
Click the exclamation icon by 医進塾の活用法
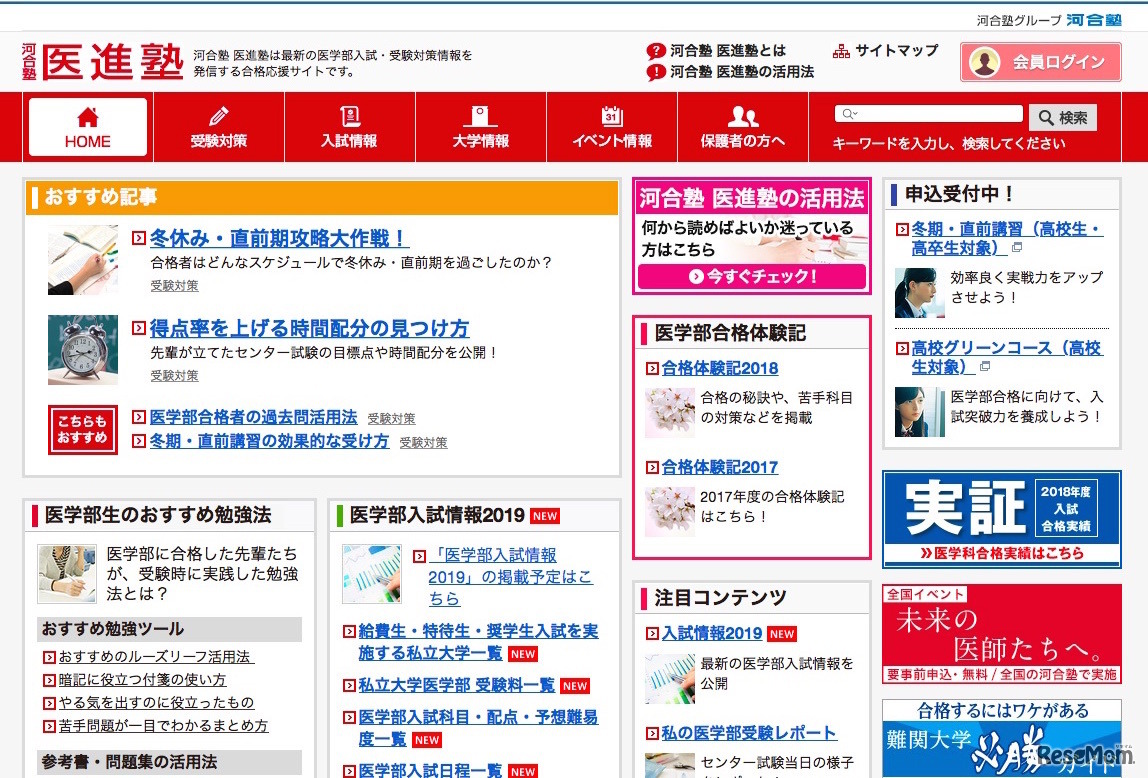[656, 72]
